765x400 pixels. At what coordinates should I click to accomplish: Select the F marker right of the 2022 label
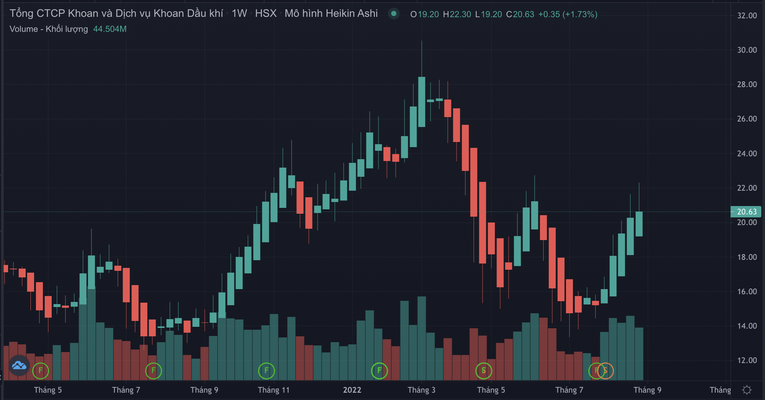[x=379, y=370]
